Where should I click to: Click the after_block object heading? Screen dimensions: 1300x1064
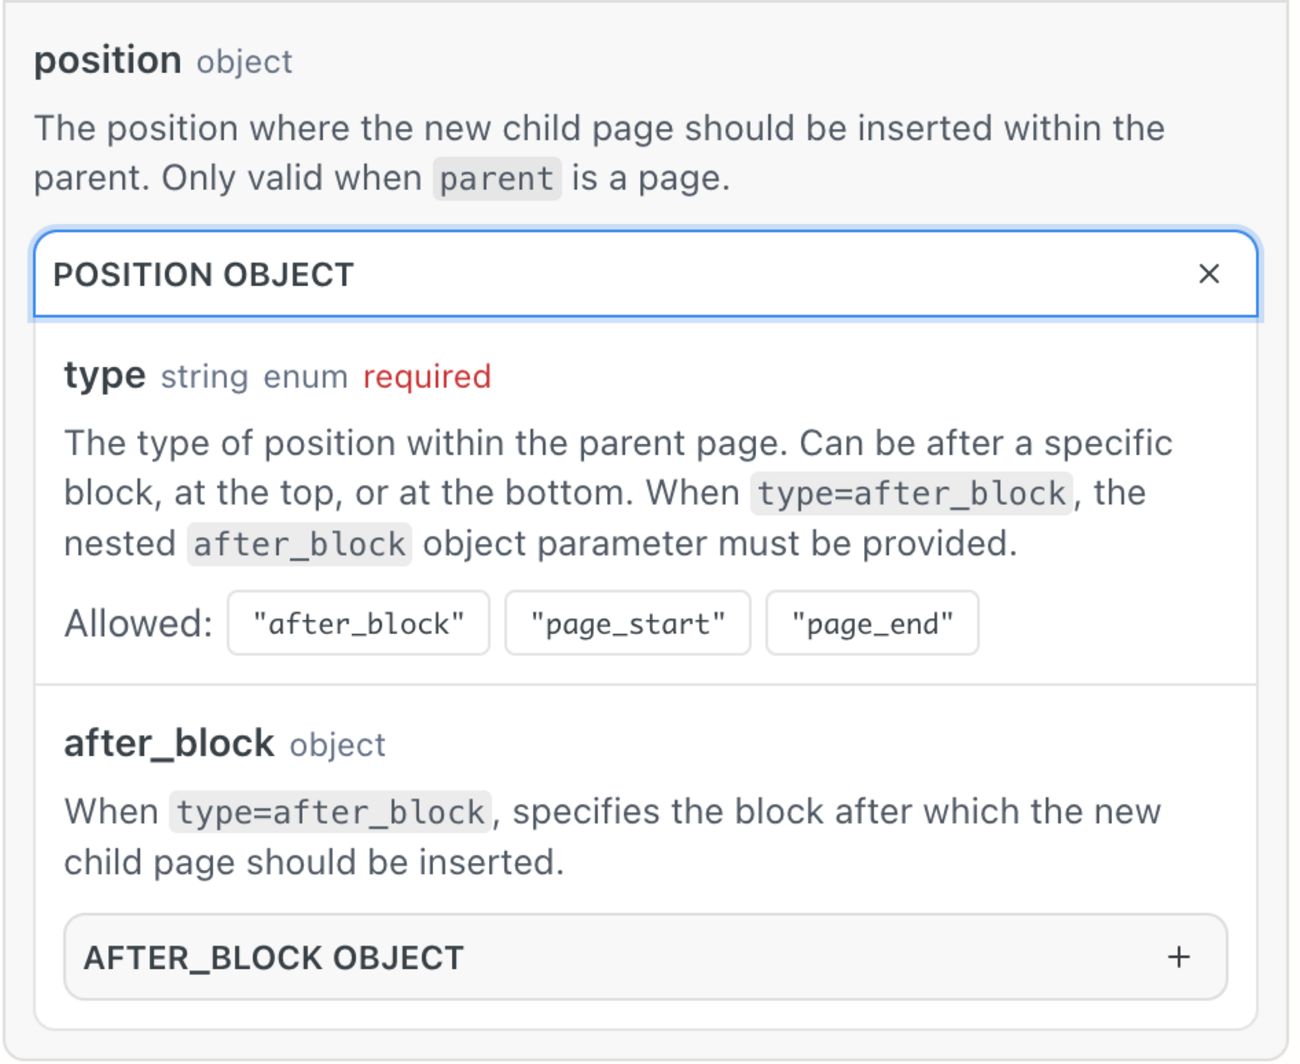[x=168, y=743]
